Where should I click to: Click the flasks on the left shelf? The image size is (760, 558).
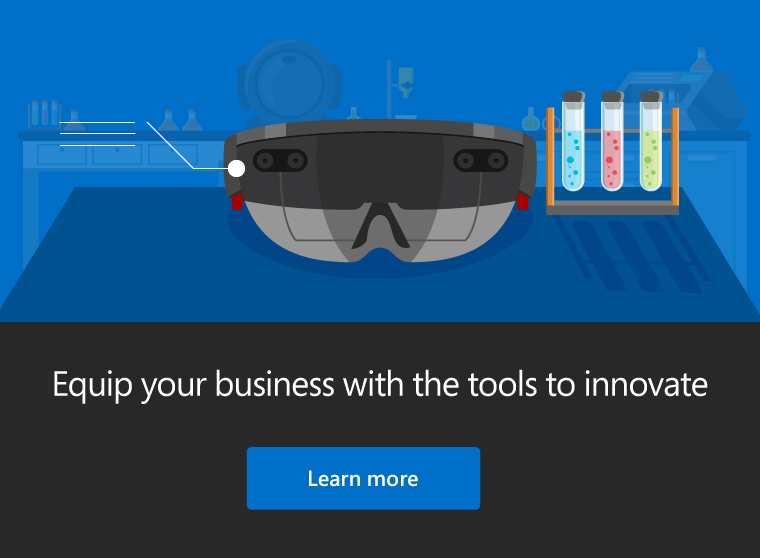[180, 120]
